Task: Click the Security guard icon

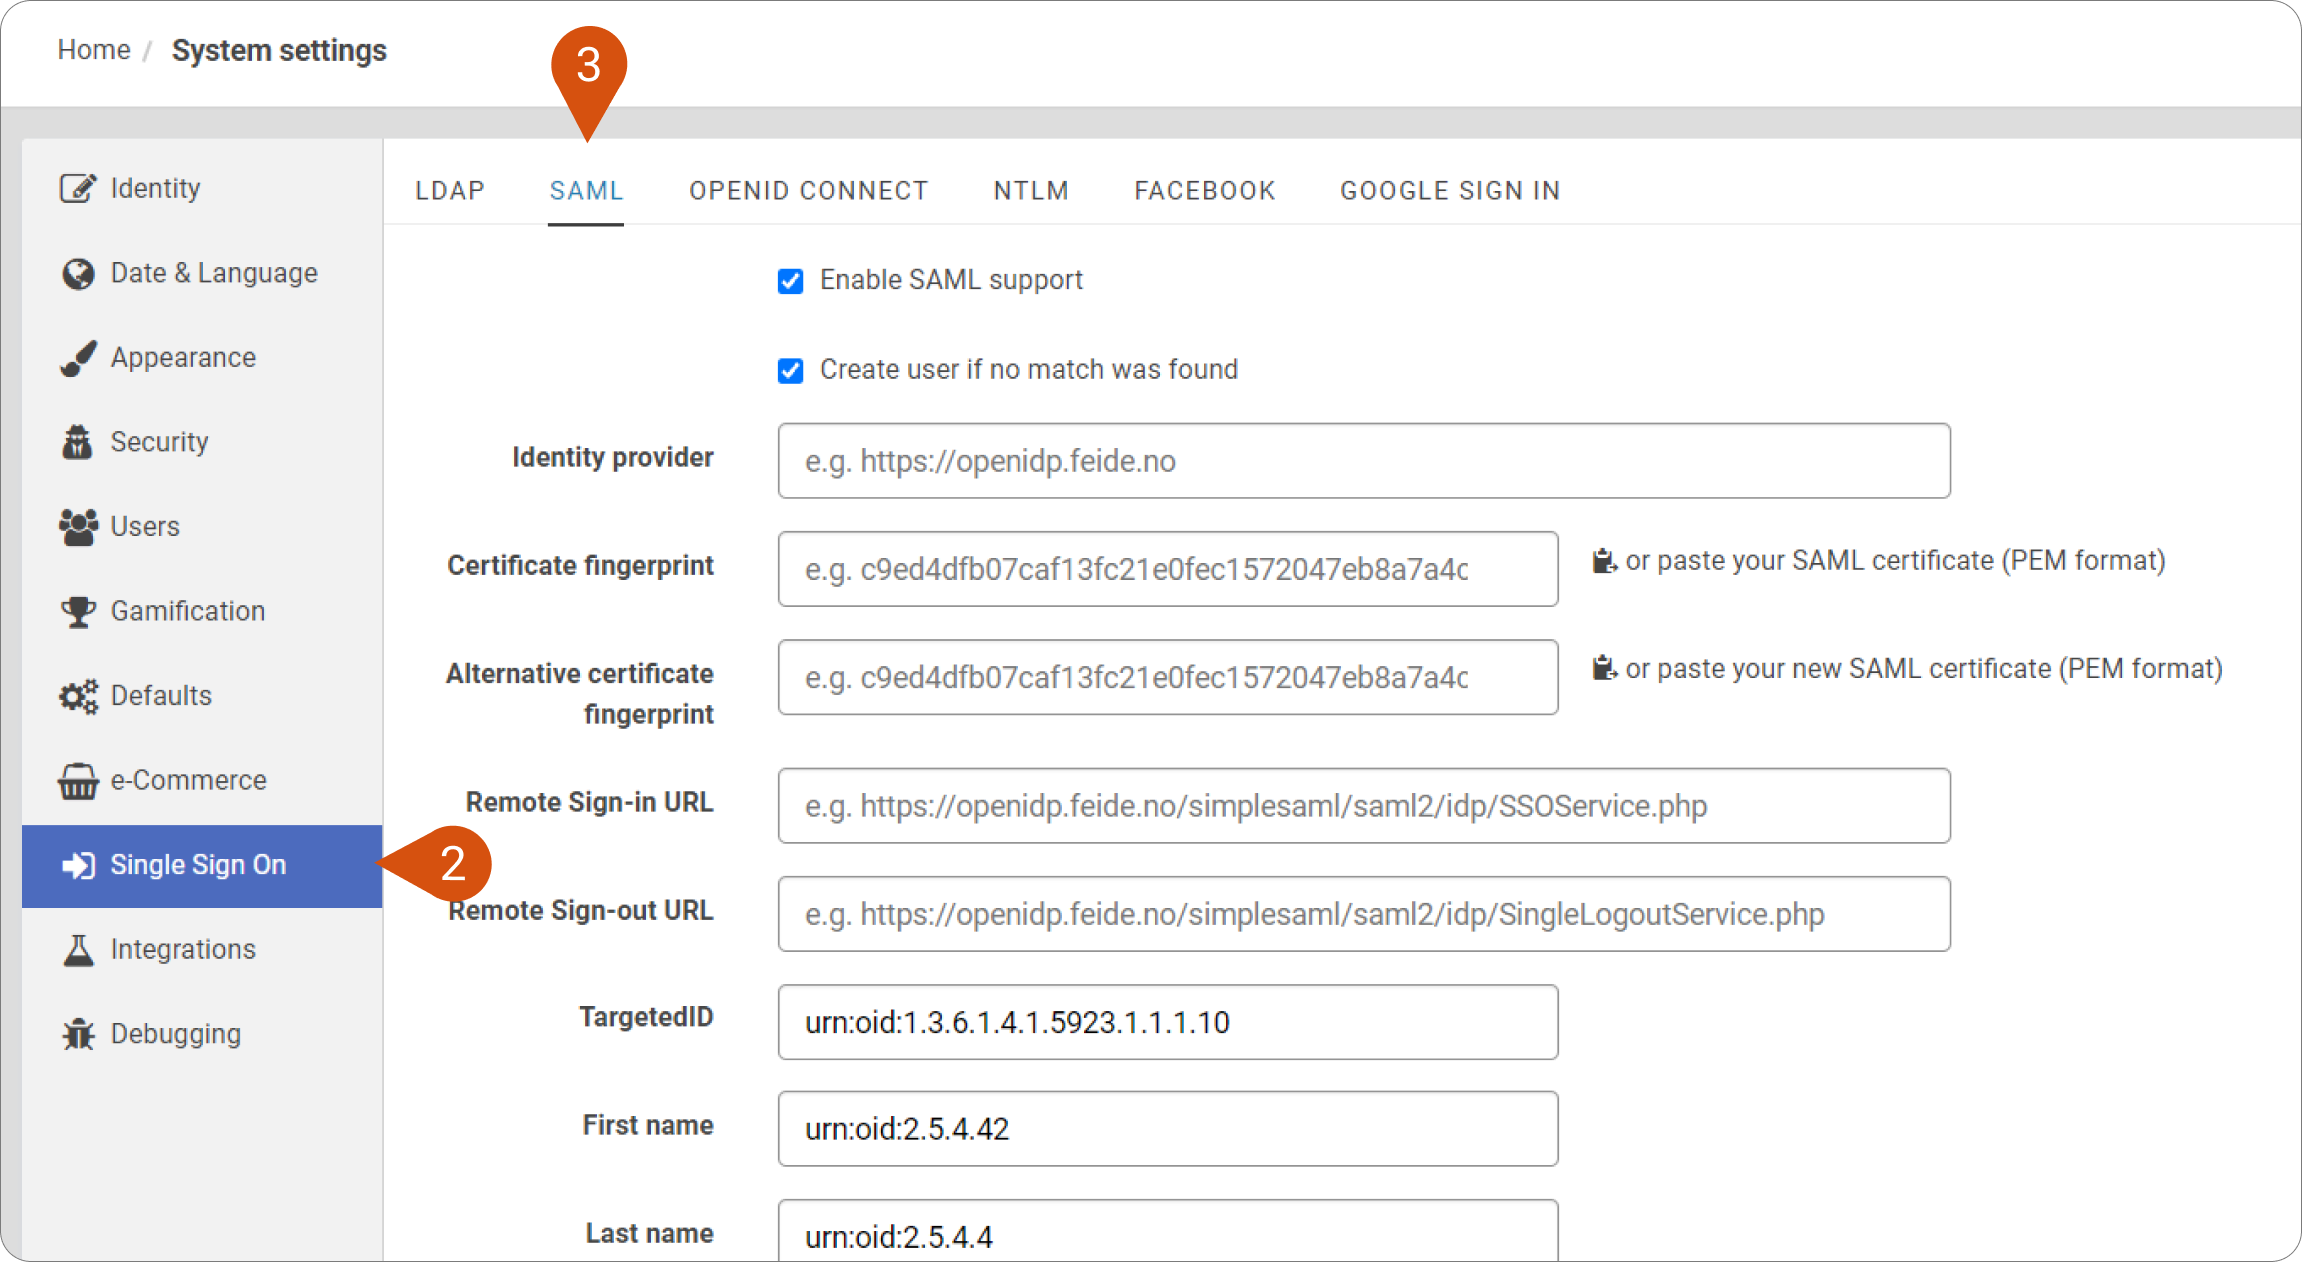Action: click(x=77, y=442)
